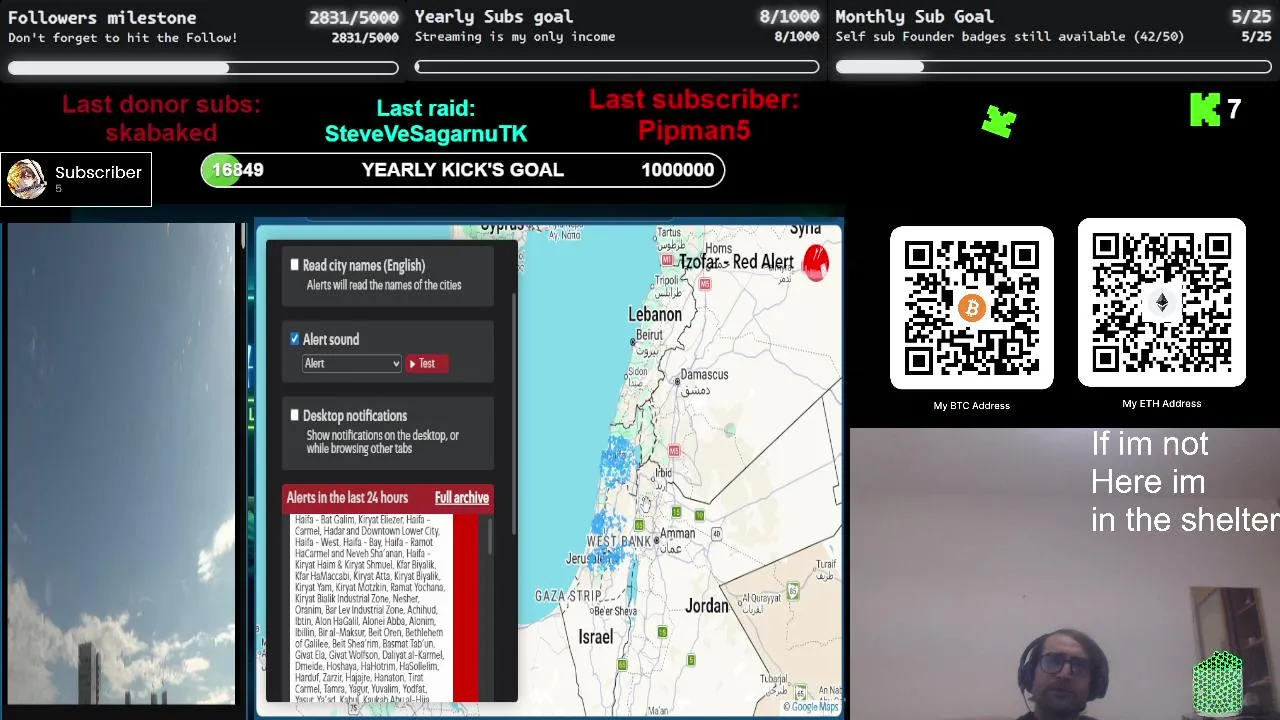This screenshot has width=1280, height=720.
Task: Click the Israel country label on map
Action: click(596, 637)
